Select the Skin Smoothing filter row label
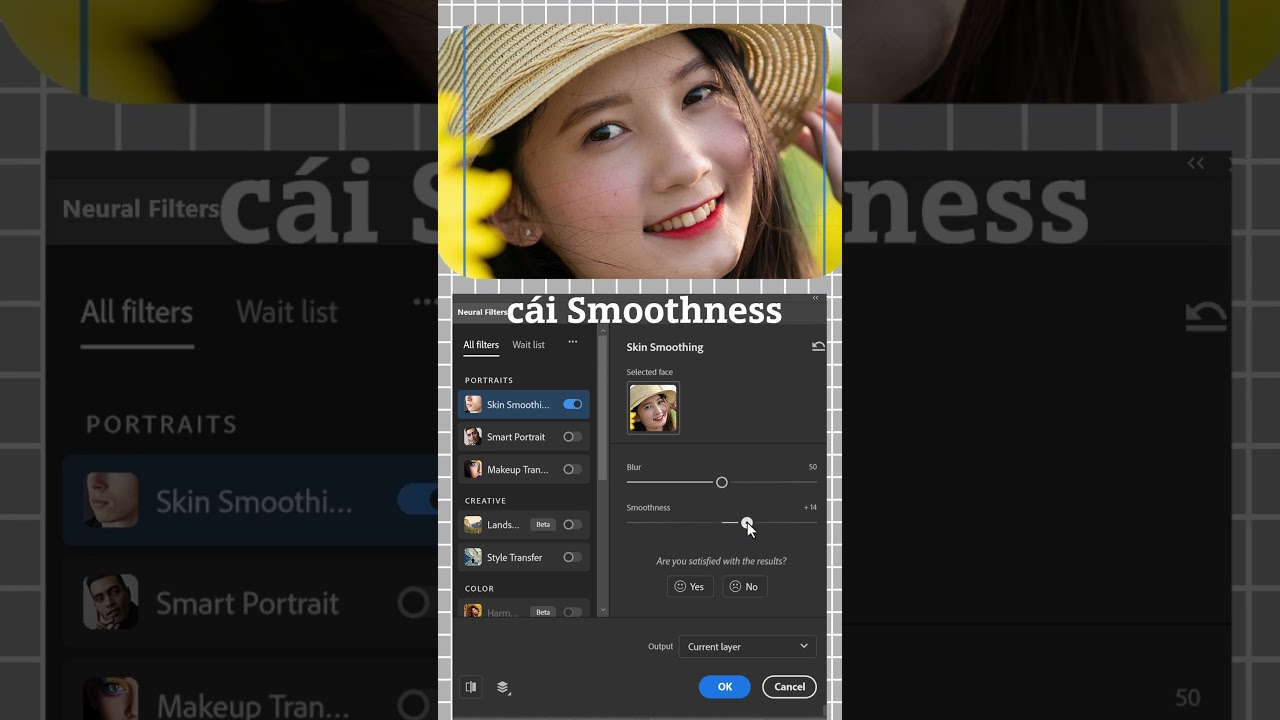Image resolution: width=1280 pixels, height=720 pixels. point(518,405)
